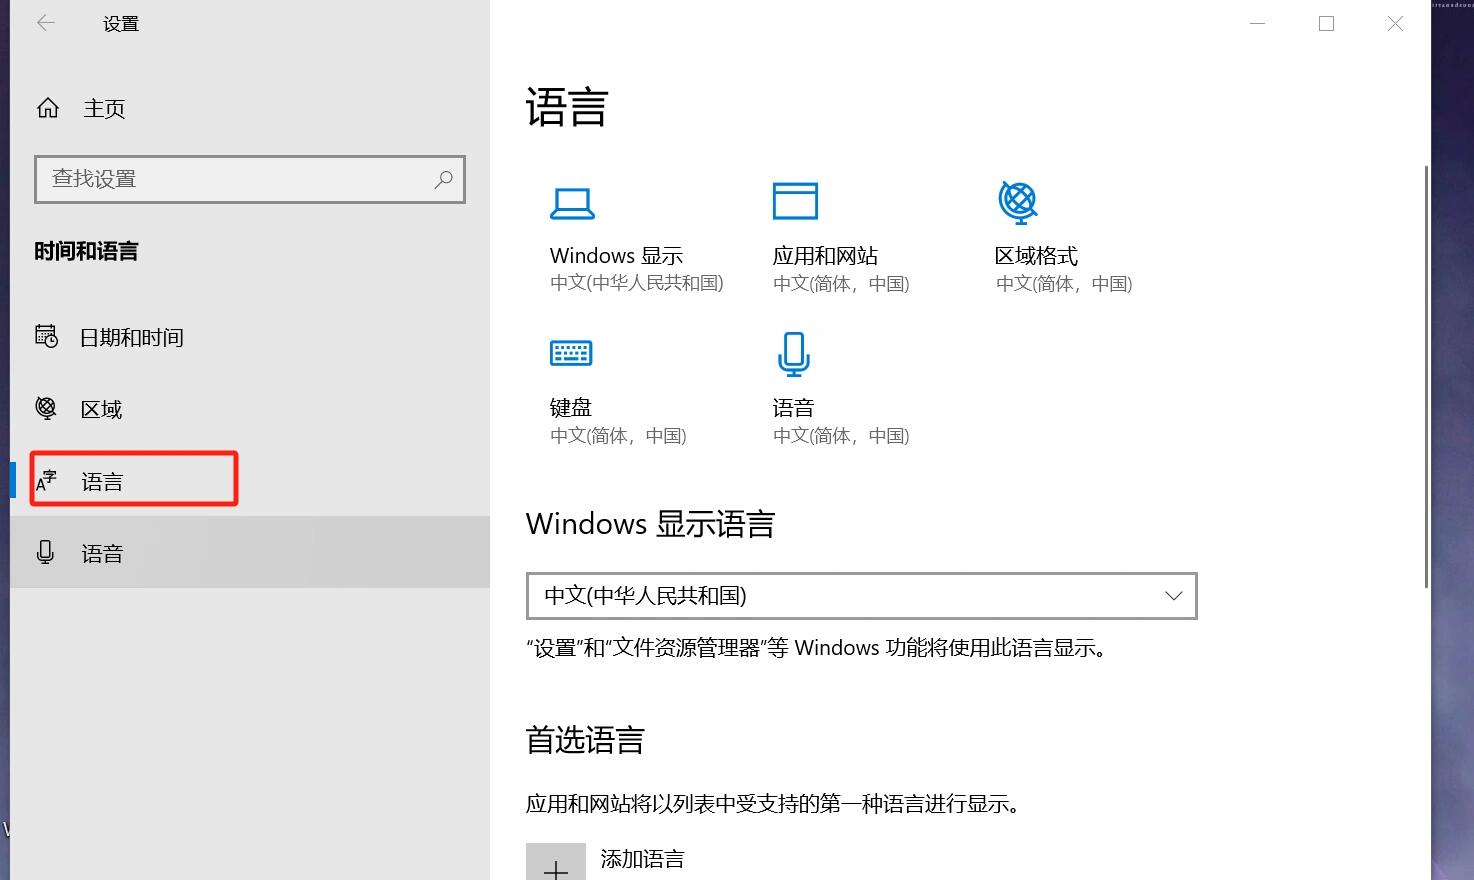Close the settings window
The width and height of the screenshot is (1474, 880).
[x=1395, y=23]
